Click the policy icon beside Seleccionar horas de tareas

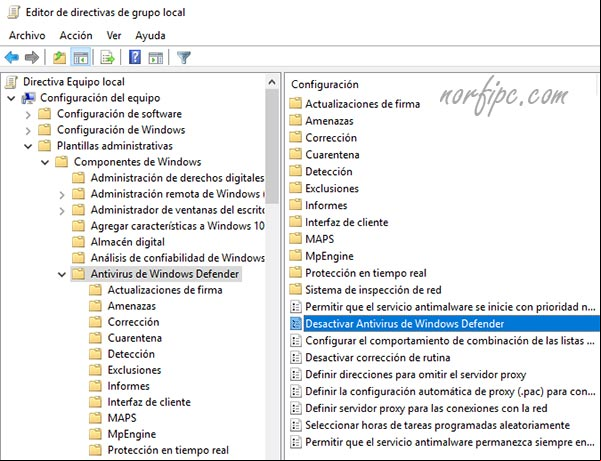pyautogui.click(x=296, y=425)
